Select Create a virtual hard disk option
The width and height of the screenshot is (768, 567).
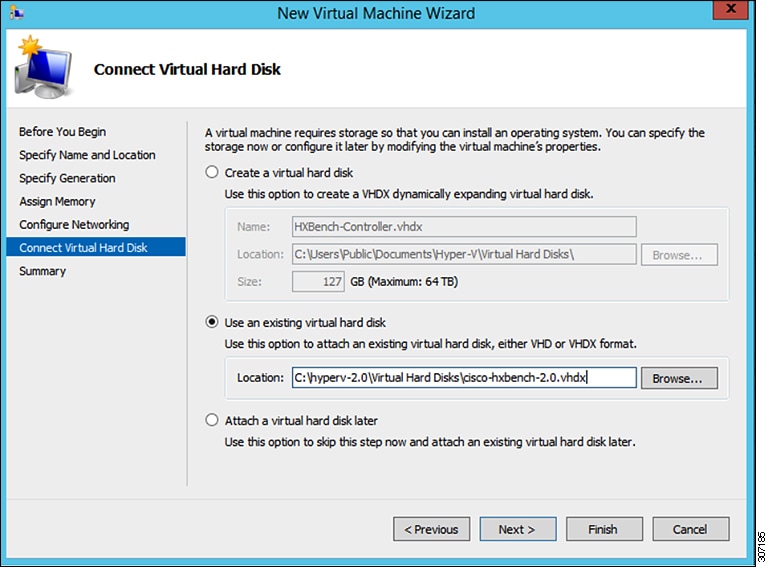pos(212,173)
